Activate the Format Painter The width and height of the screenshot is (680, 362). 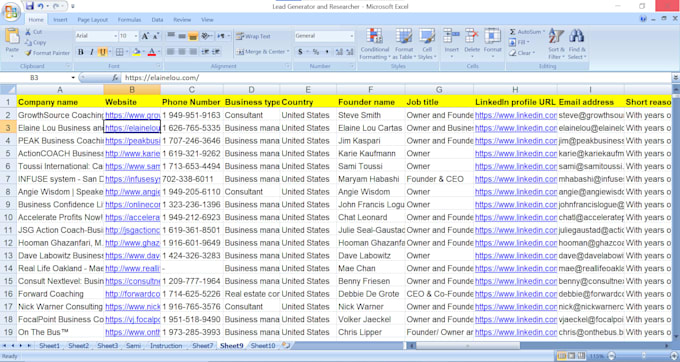coord(47,53)
